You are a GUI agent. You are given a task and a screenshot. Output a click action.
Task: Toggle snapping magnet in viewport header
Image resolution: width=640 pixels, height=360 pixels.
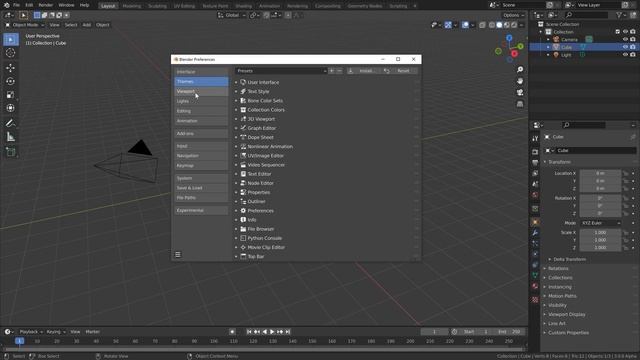click(x=266, y=15)
